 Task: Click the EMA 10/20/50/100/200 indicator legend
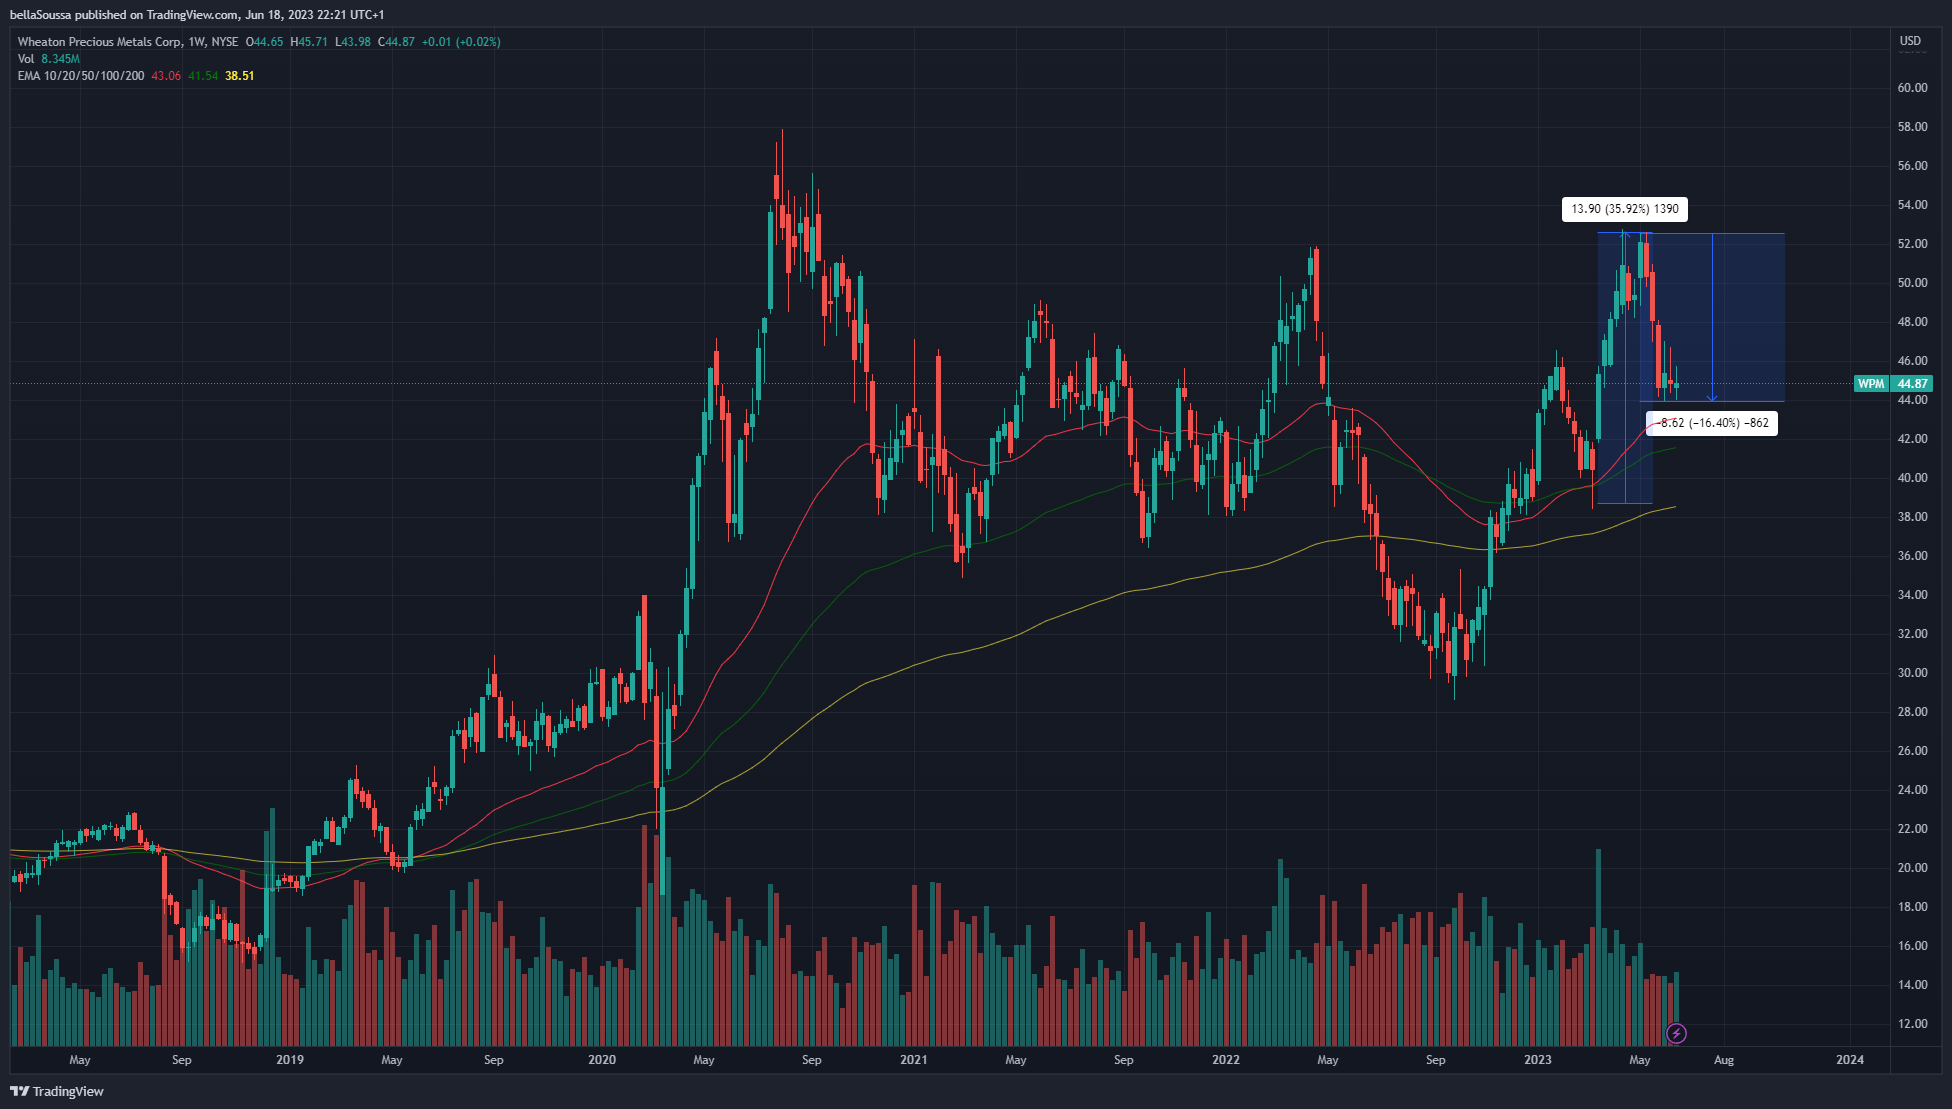(81, 76)
